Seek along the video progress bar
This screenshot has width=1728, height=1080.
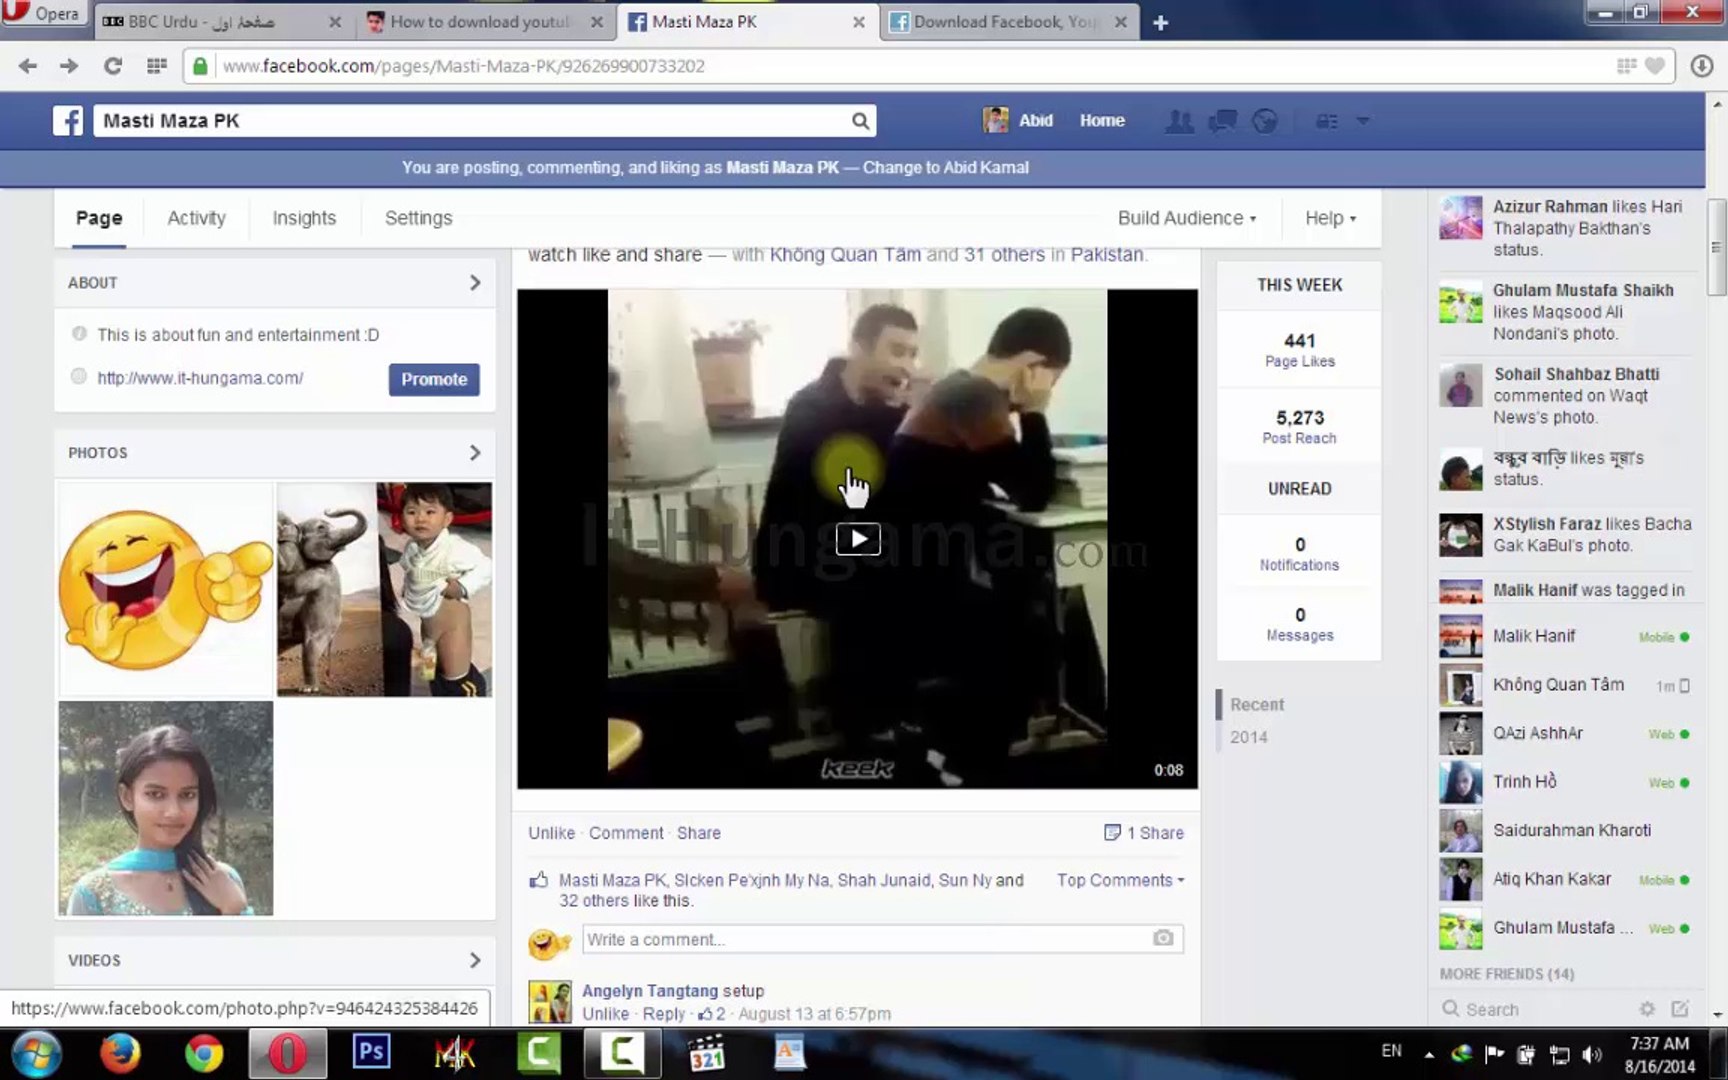coord(856,770)
